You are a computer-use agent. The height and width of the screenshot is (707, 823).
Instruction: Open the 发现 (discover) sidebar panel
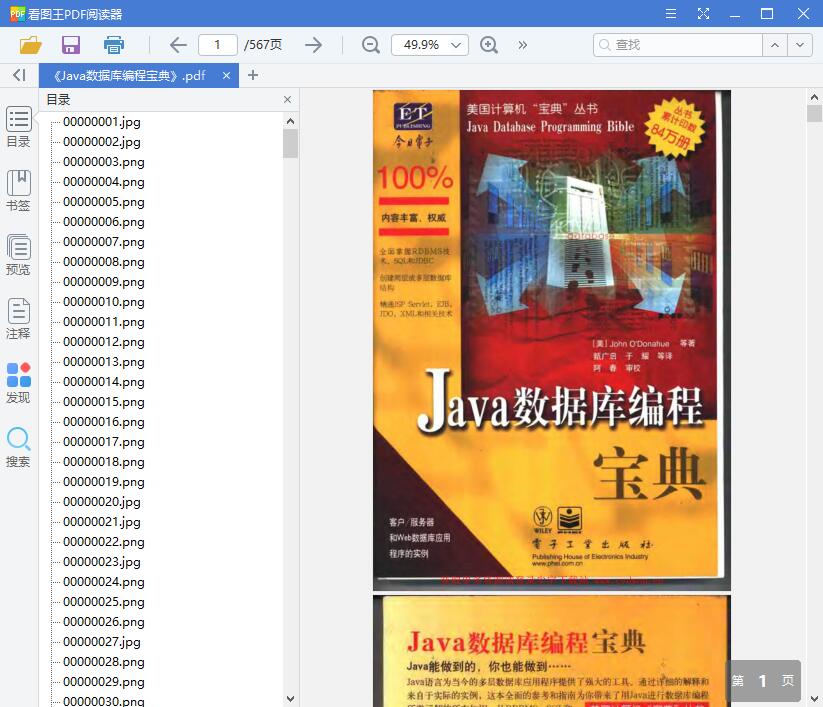click(18, 383)
